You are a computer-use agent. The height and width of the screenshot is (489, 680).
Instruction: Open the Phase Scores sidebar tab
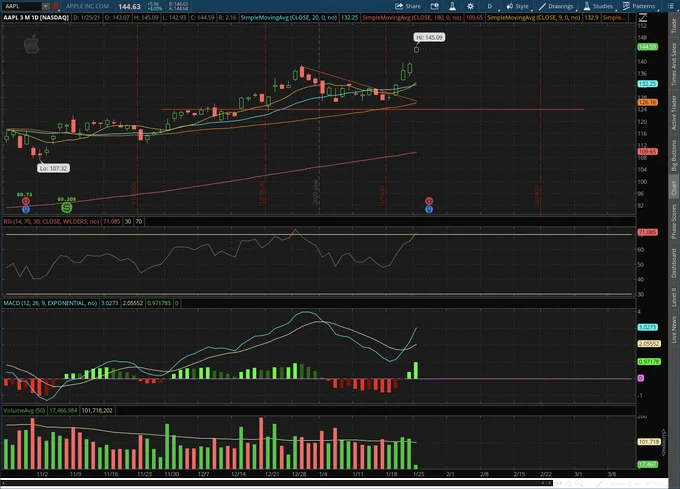coord(673,222)
